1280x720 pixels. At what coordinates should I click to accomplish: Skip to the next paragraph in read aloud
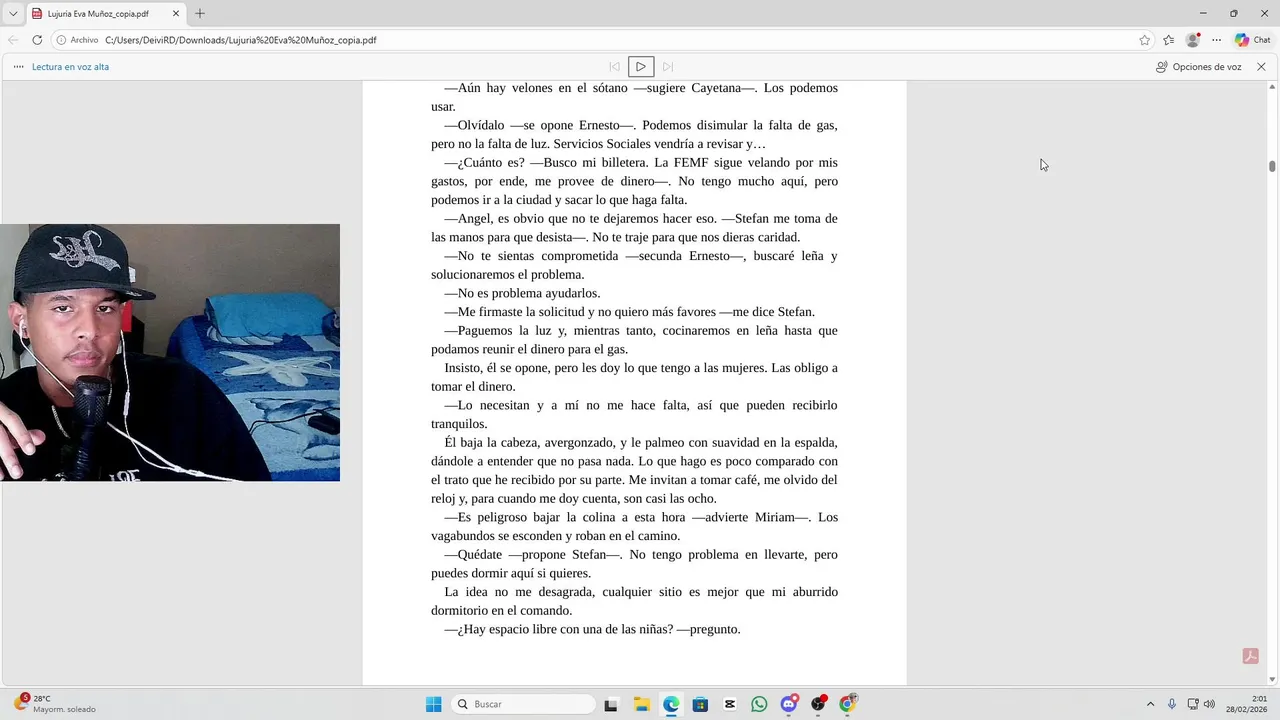click(x=668, y=67)
